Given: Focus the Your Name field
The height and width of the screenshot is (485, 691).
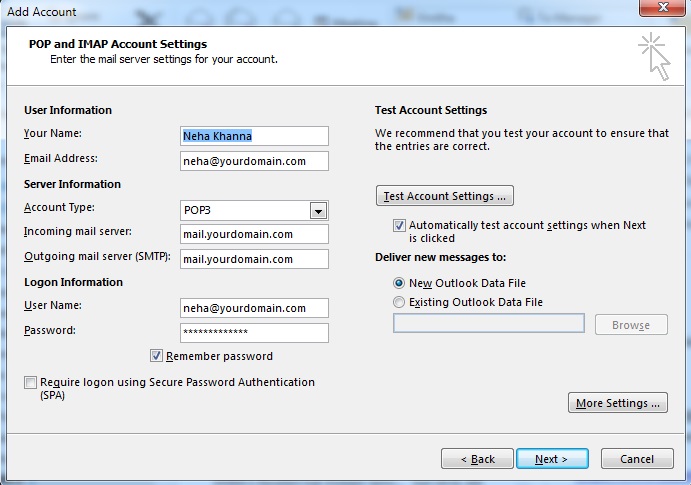Looking at the screenshot, I should click(x=254, y=136).
